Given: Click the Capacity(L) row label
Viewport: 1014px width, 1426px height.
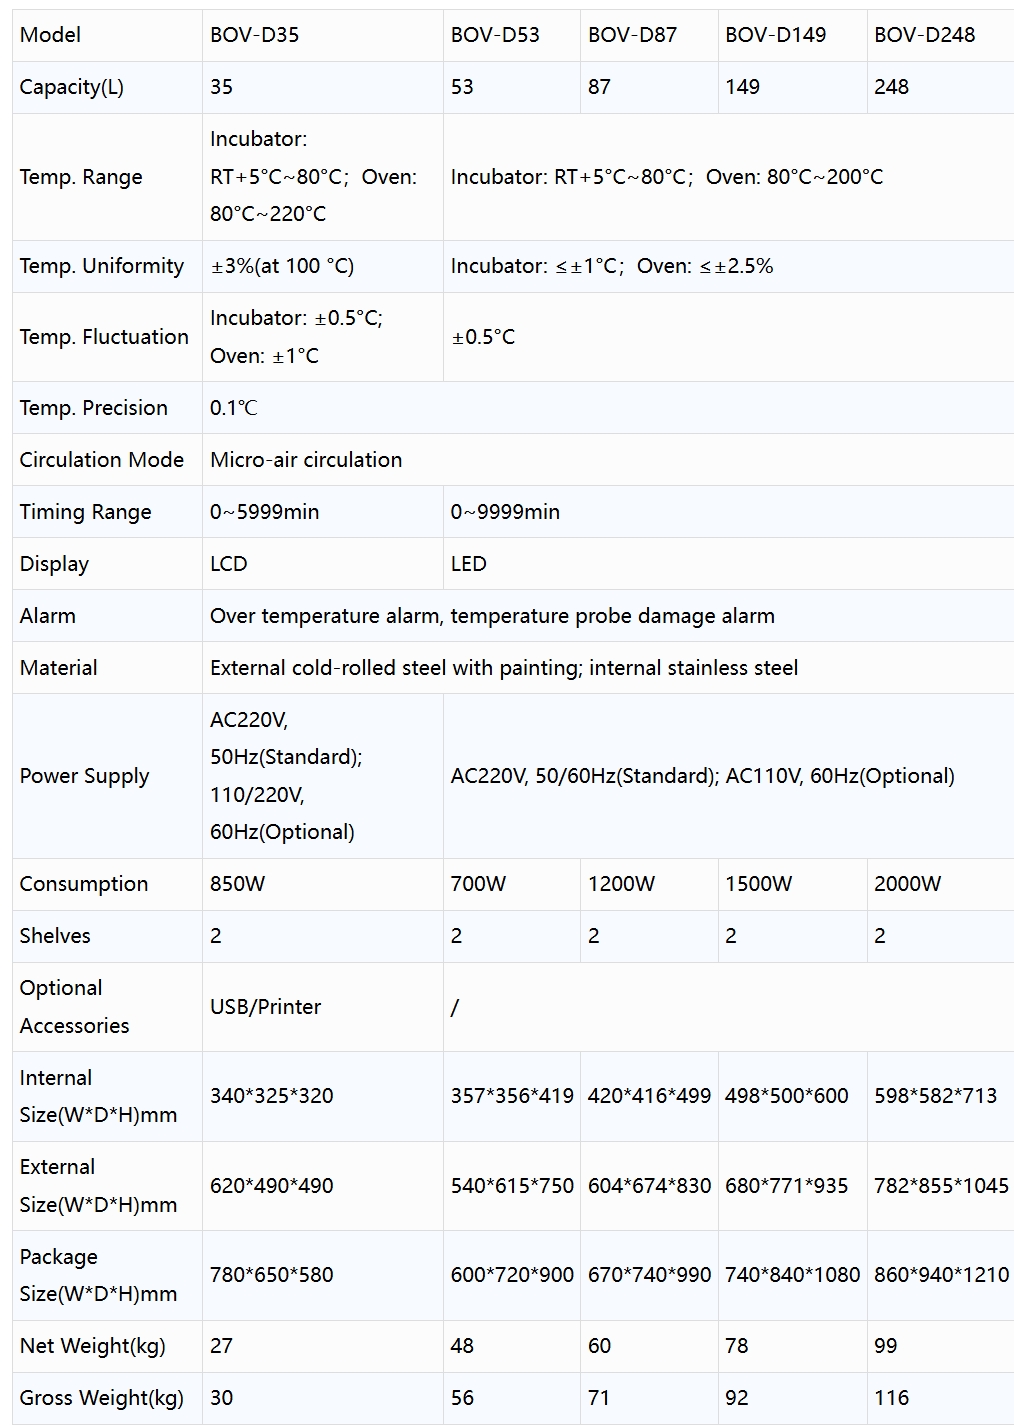Looking at the screenshot, I should pos(72,87).
